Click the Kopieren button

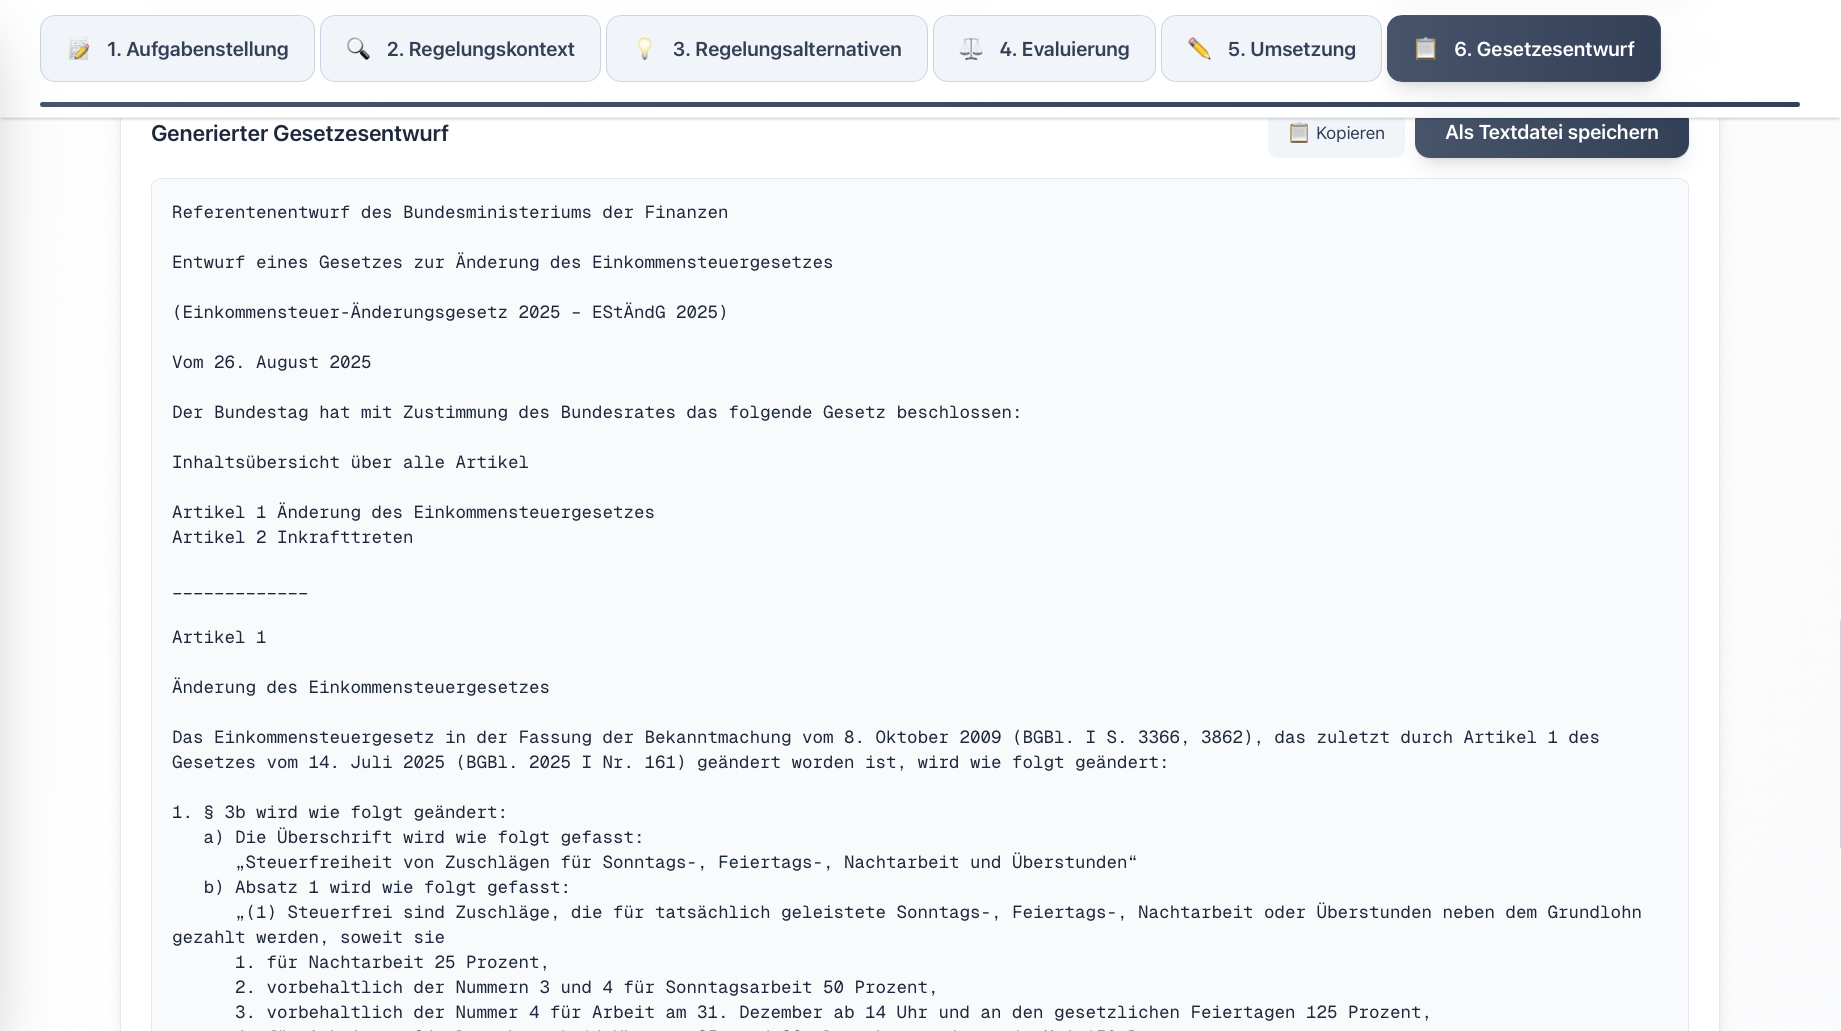tap(1336, 133)
